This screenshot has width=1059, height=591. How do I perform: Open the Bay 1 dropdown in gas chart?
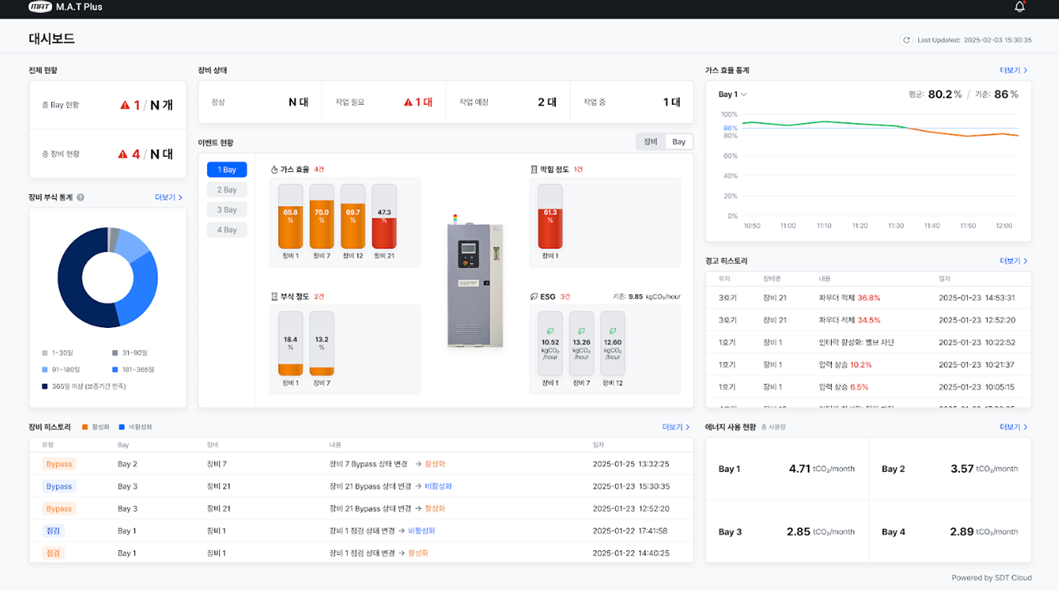pyautogui.click(x=733, y=94)
